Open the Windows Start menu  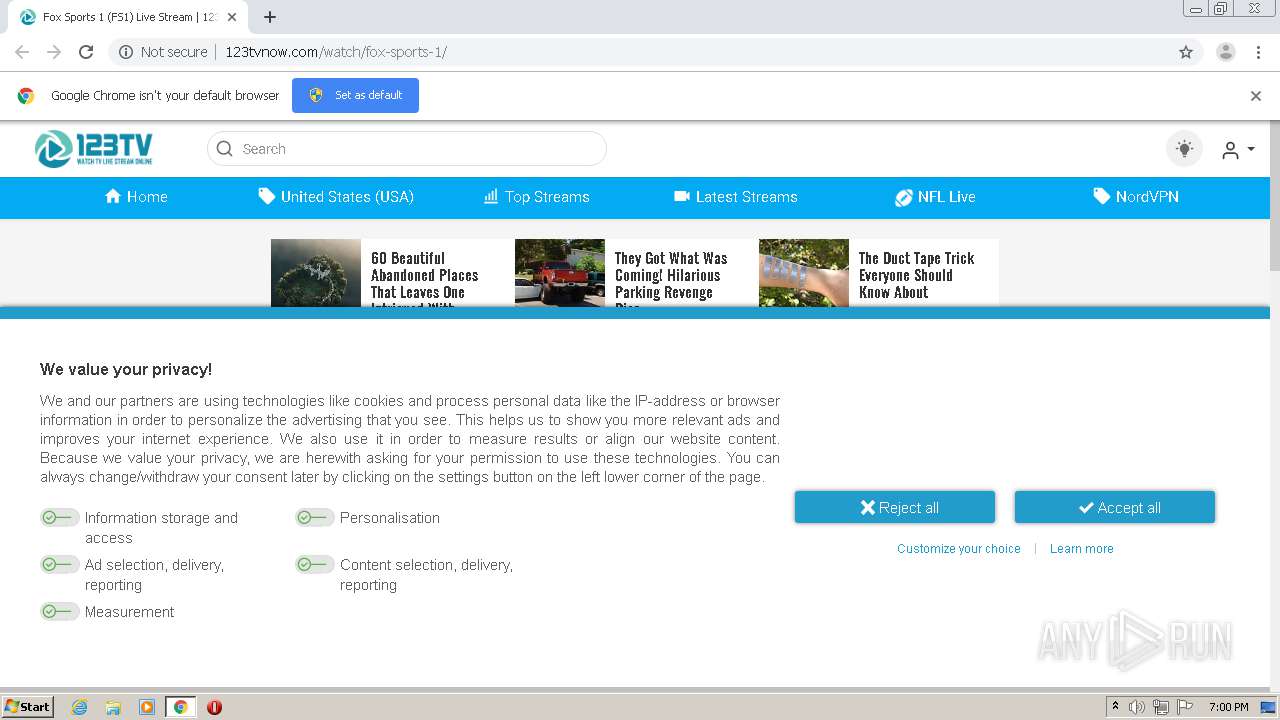click(28, 707)
